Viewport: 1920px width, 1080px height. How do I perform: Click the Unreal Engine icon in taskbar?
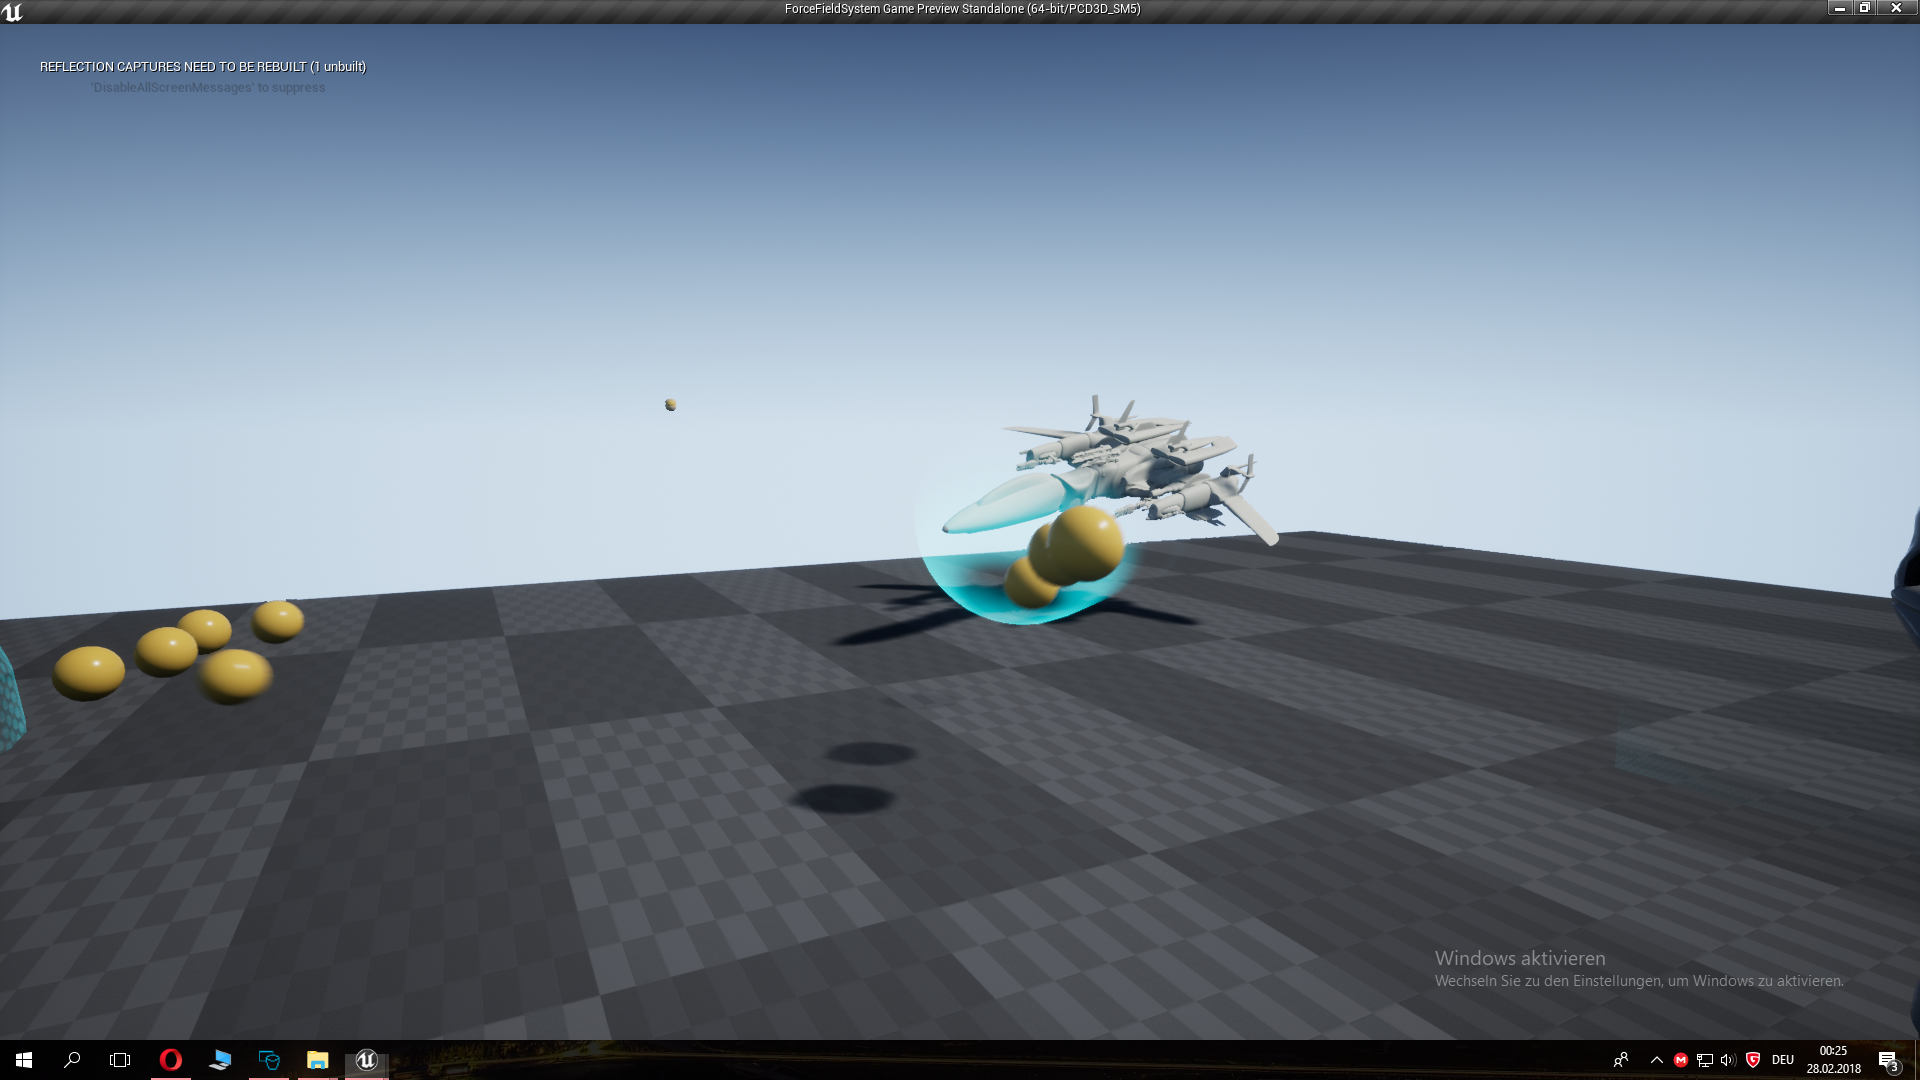pos(365,1059)
